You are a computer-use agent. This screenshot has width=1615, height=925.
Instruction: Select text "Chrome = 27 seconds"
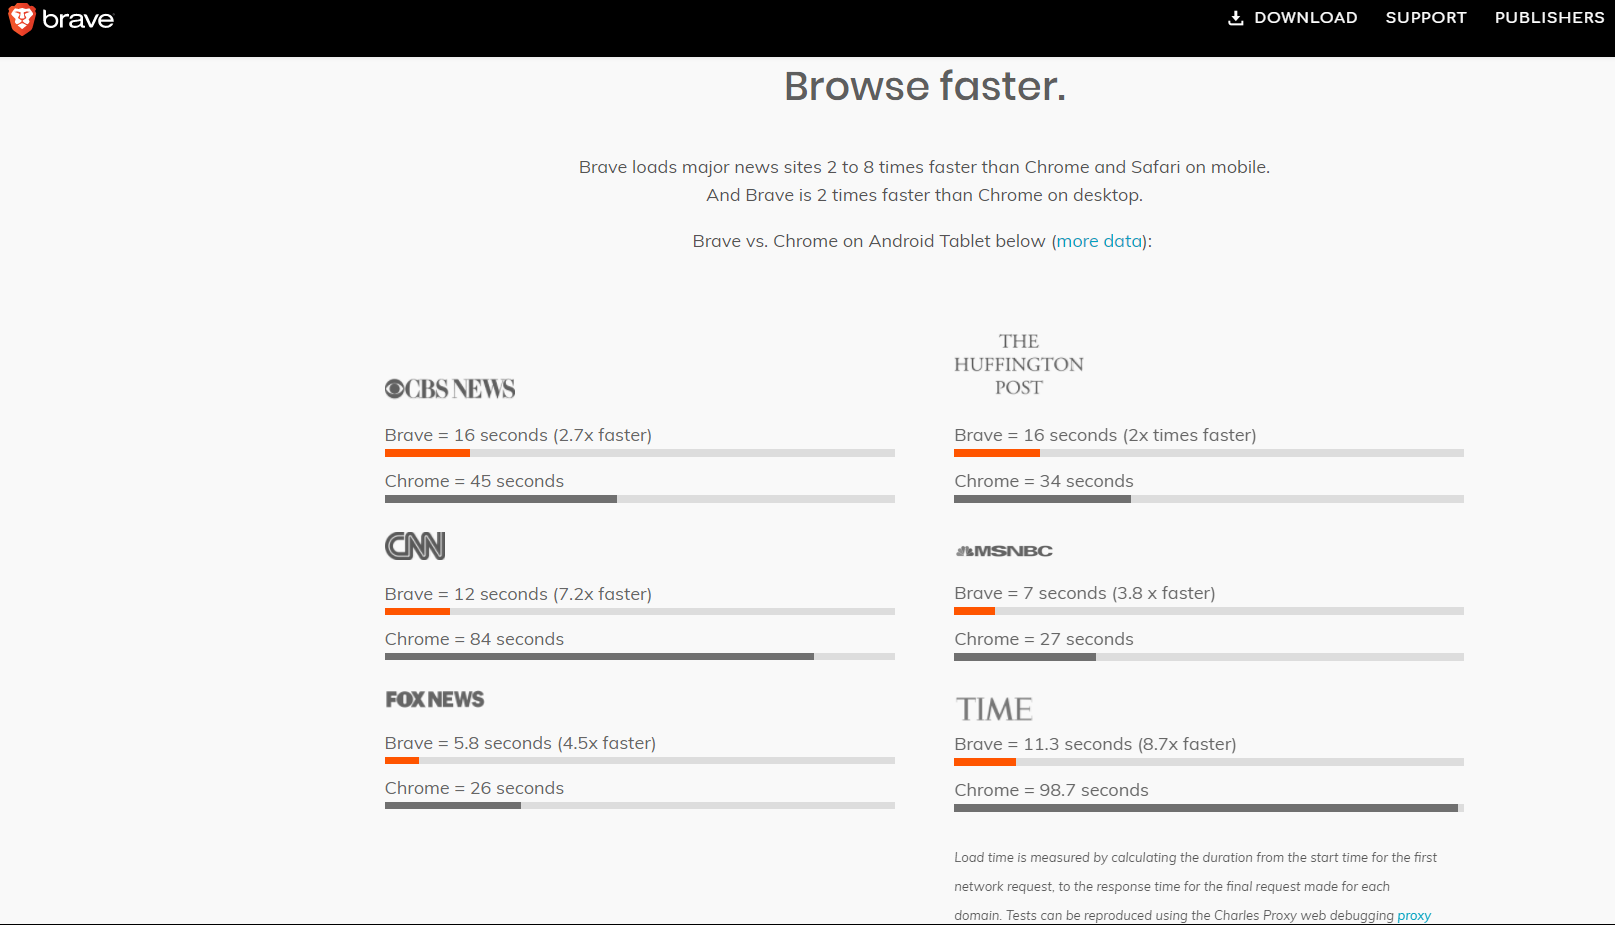click(1044, 639)
